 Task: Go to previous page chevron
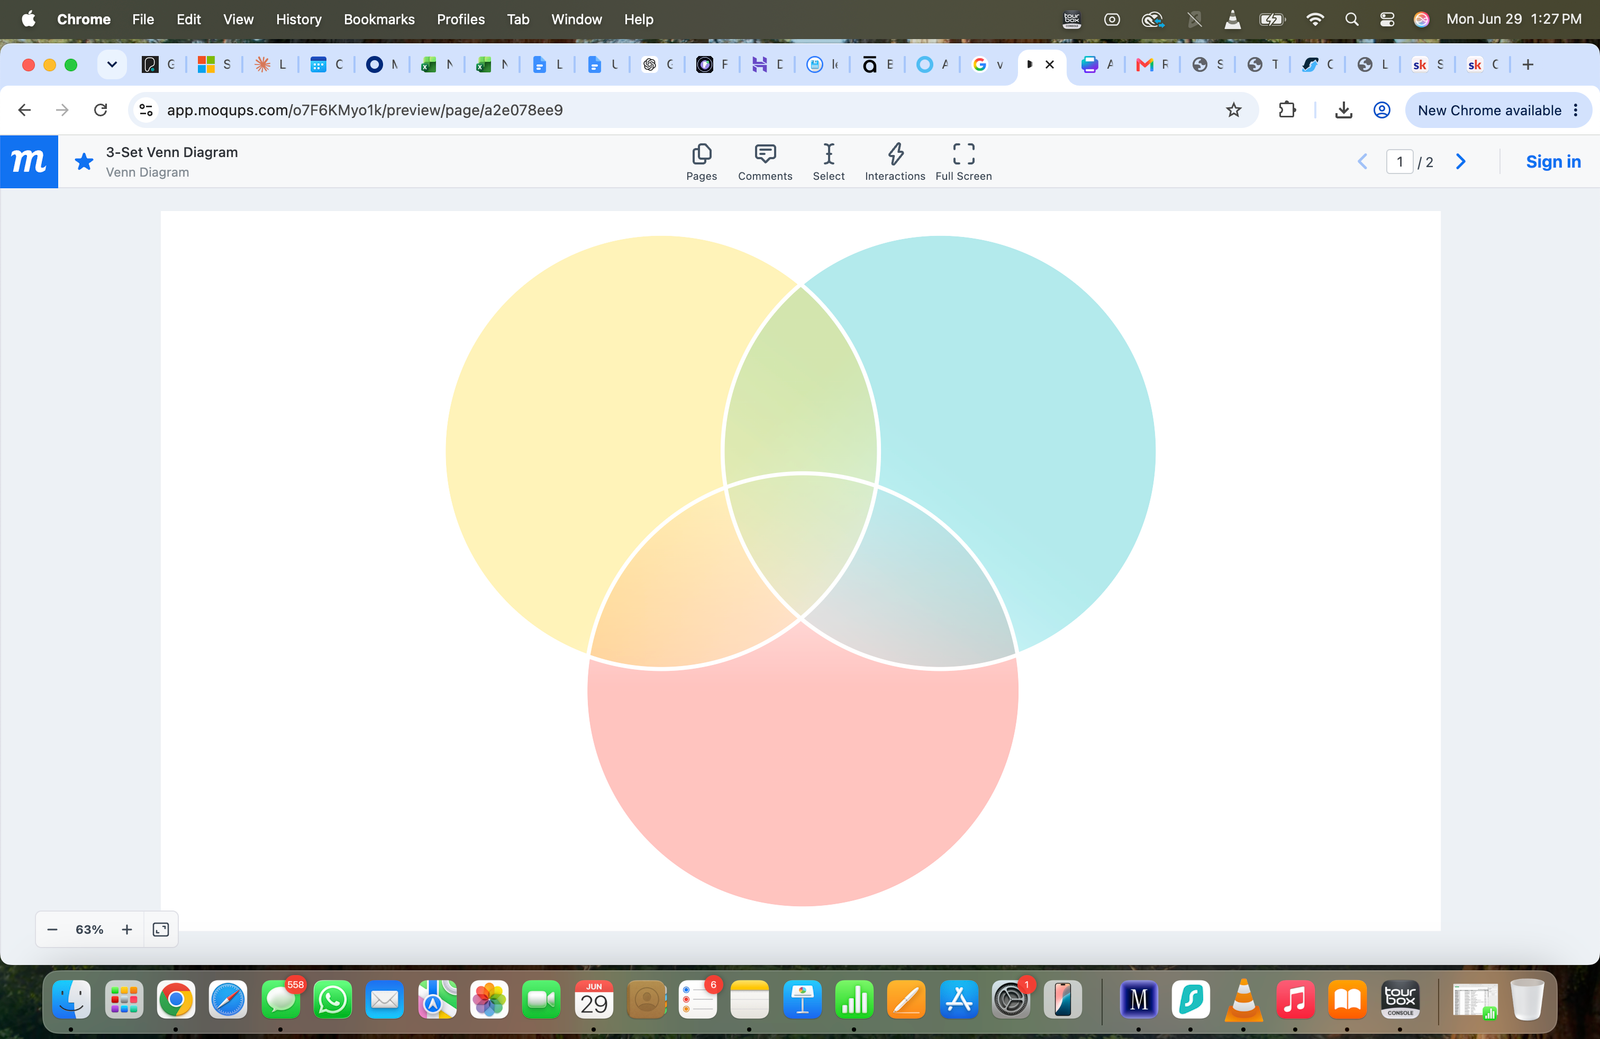[x=1362, y=161]
